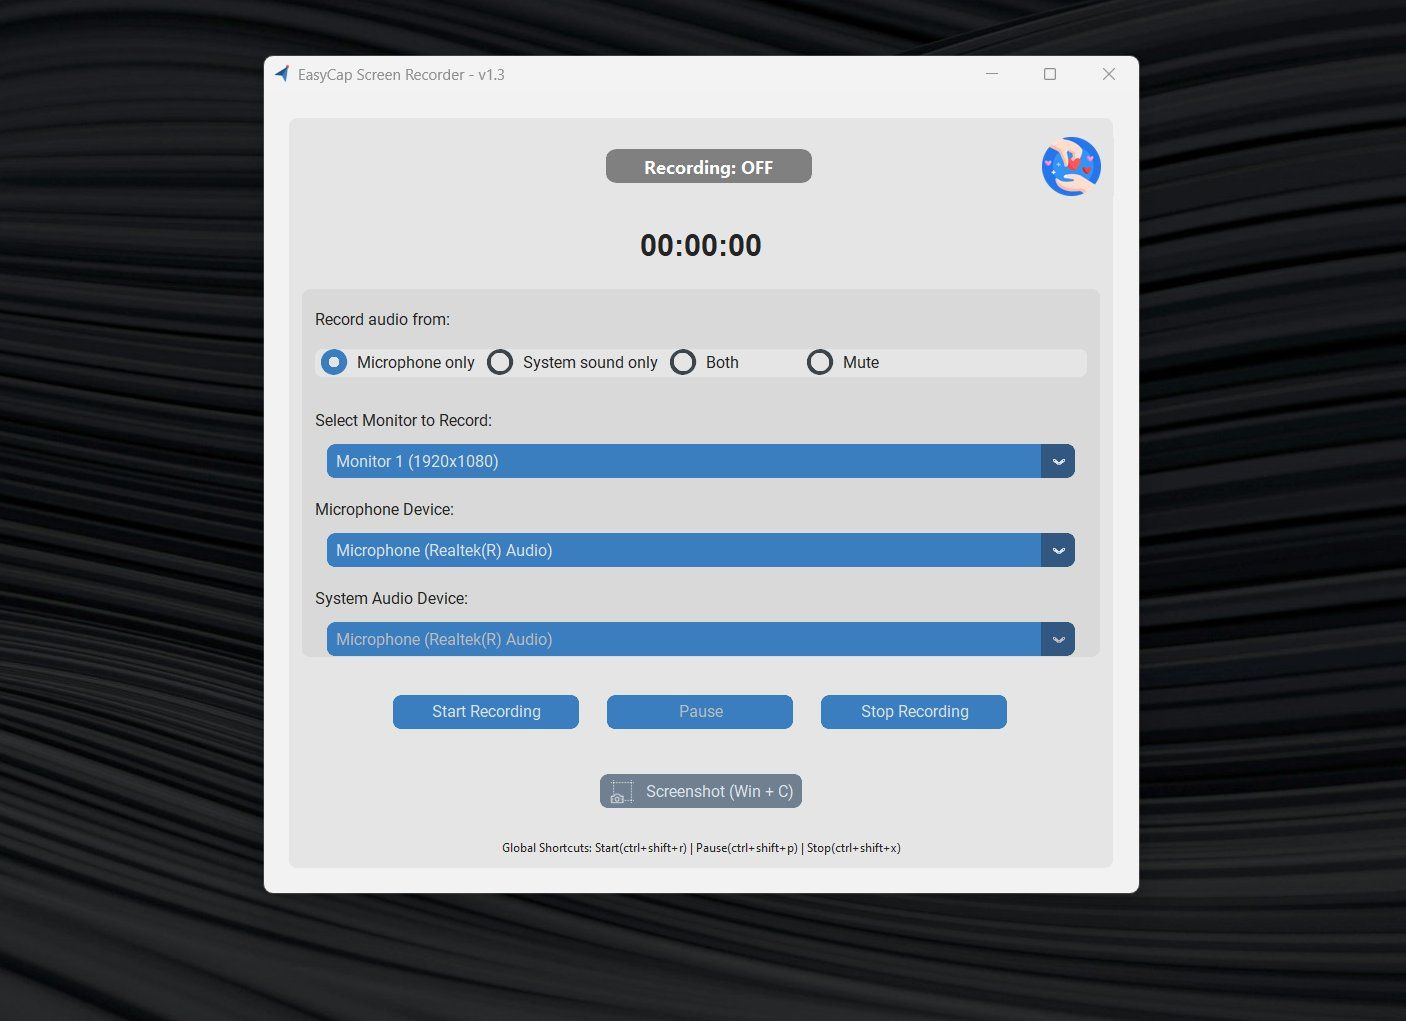This screenshot has width=1406, height=1021.
Task: Click the paper plane app icon in title bar
Action: click(x=281, y=73)
